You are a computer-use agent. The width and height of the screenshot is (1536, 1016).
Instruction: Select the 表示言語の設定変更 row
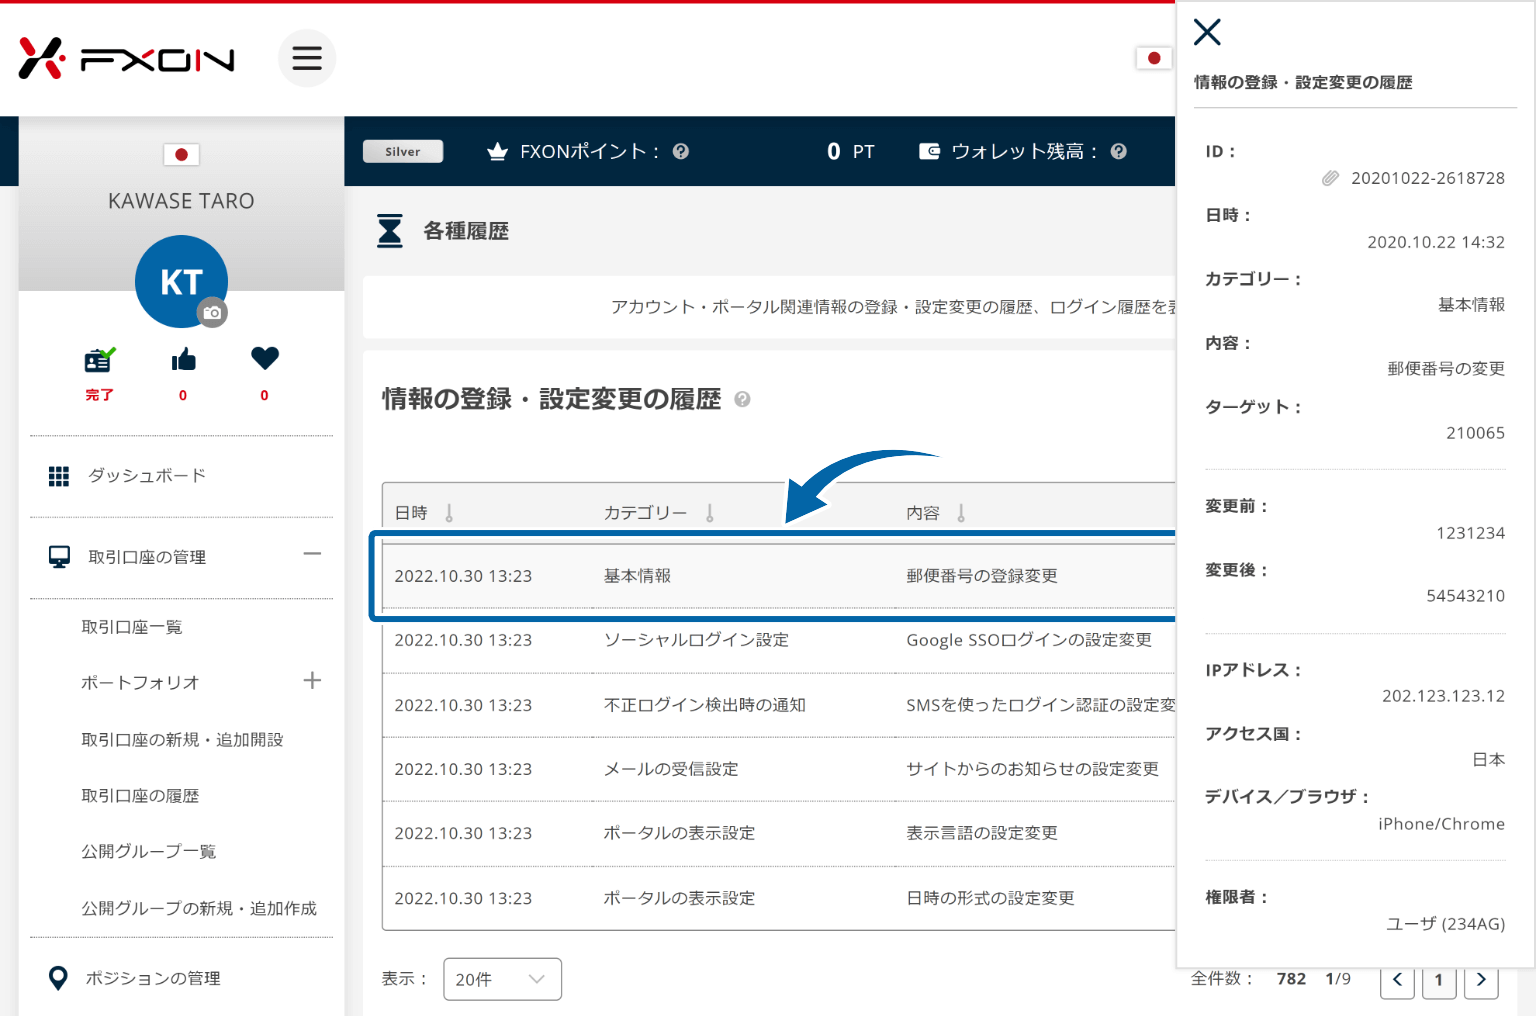pos(778,833)
